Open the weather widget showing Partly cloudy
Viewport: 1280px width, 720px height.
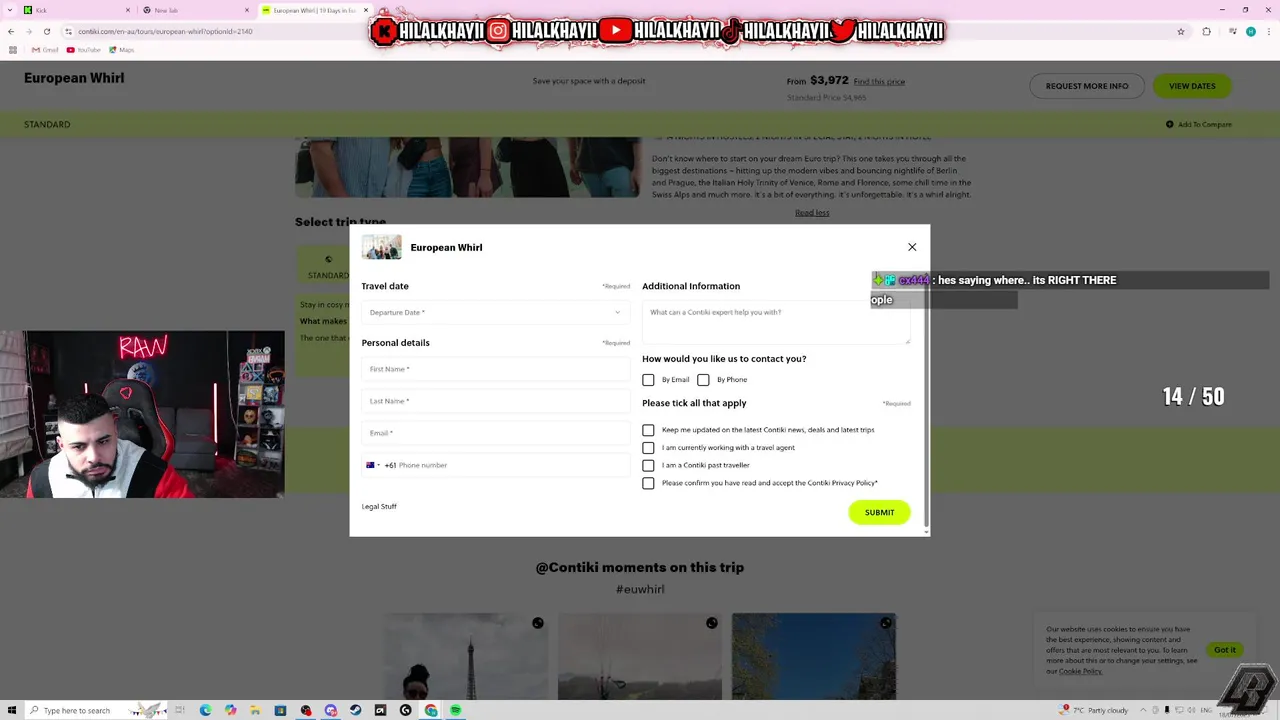[1095, 710]
